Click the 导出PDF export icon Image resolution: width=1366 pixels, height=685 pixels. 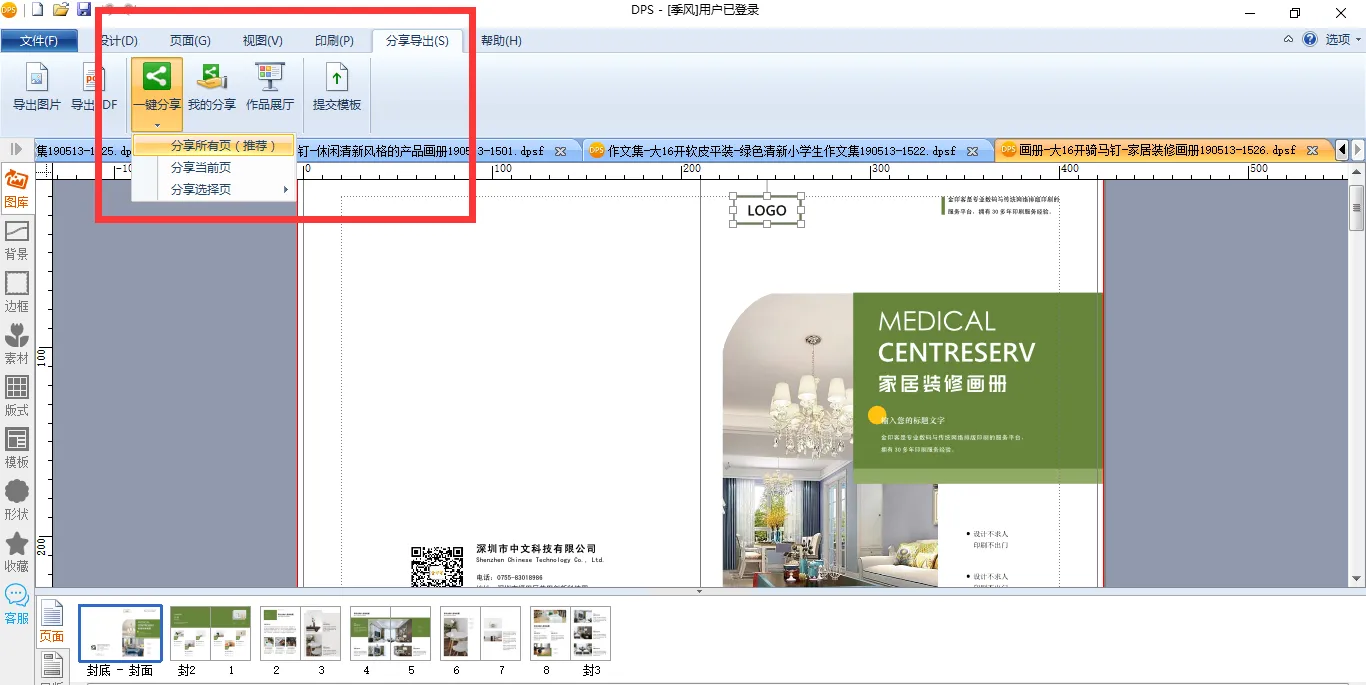[x=94, y=87]
